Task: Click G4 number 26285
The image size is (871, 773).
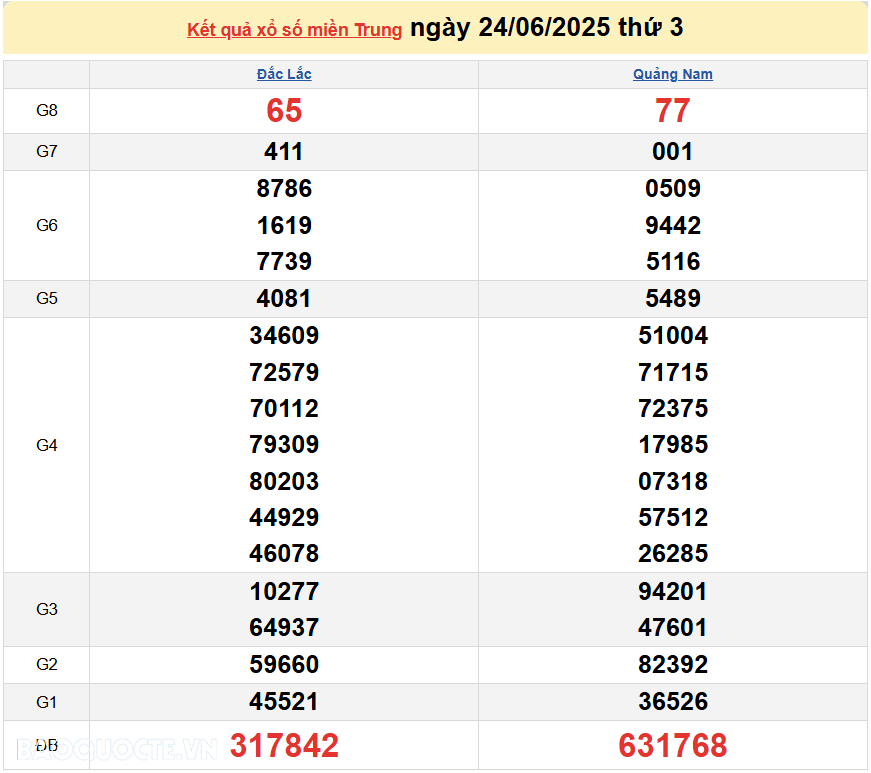Action: [x=673, y=554]
